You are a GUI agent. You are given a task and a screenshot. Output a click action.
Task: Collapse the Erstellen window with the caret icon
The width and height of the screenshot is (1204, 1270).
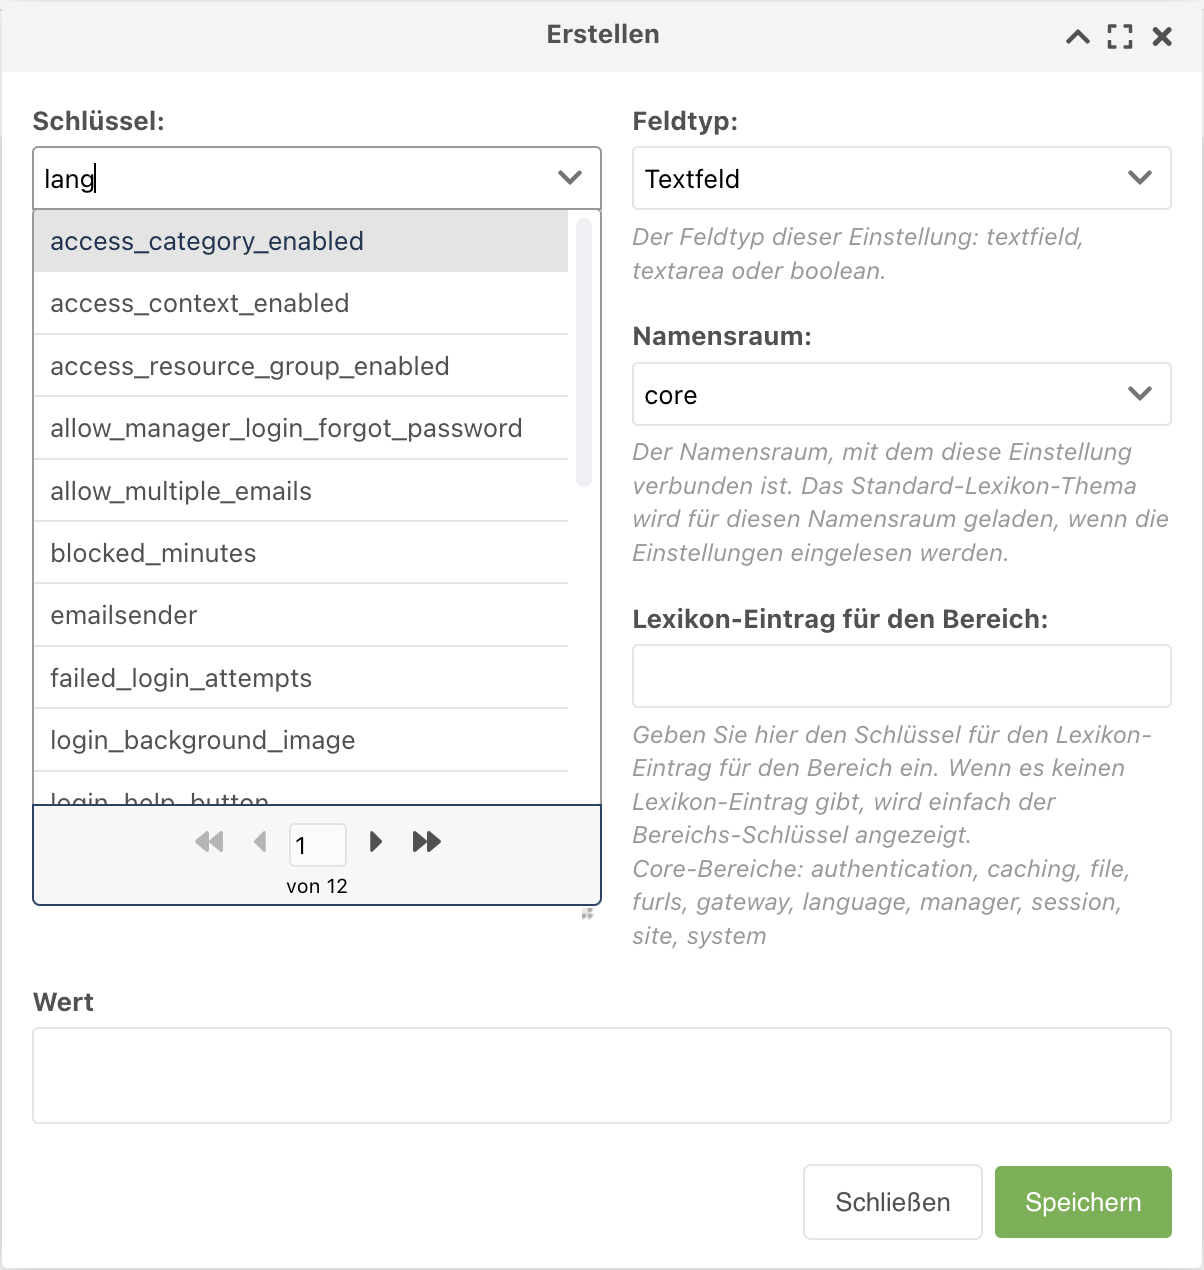(x=1077, y=37)
